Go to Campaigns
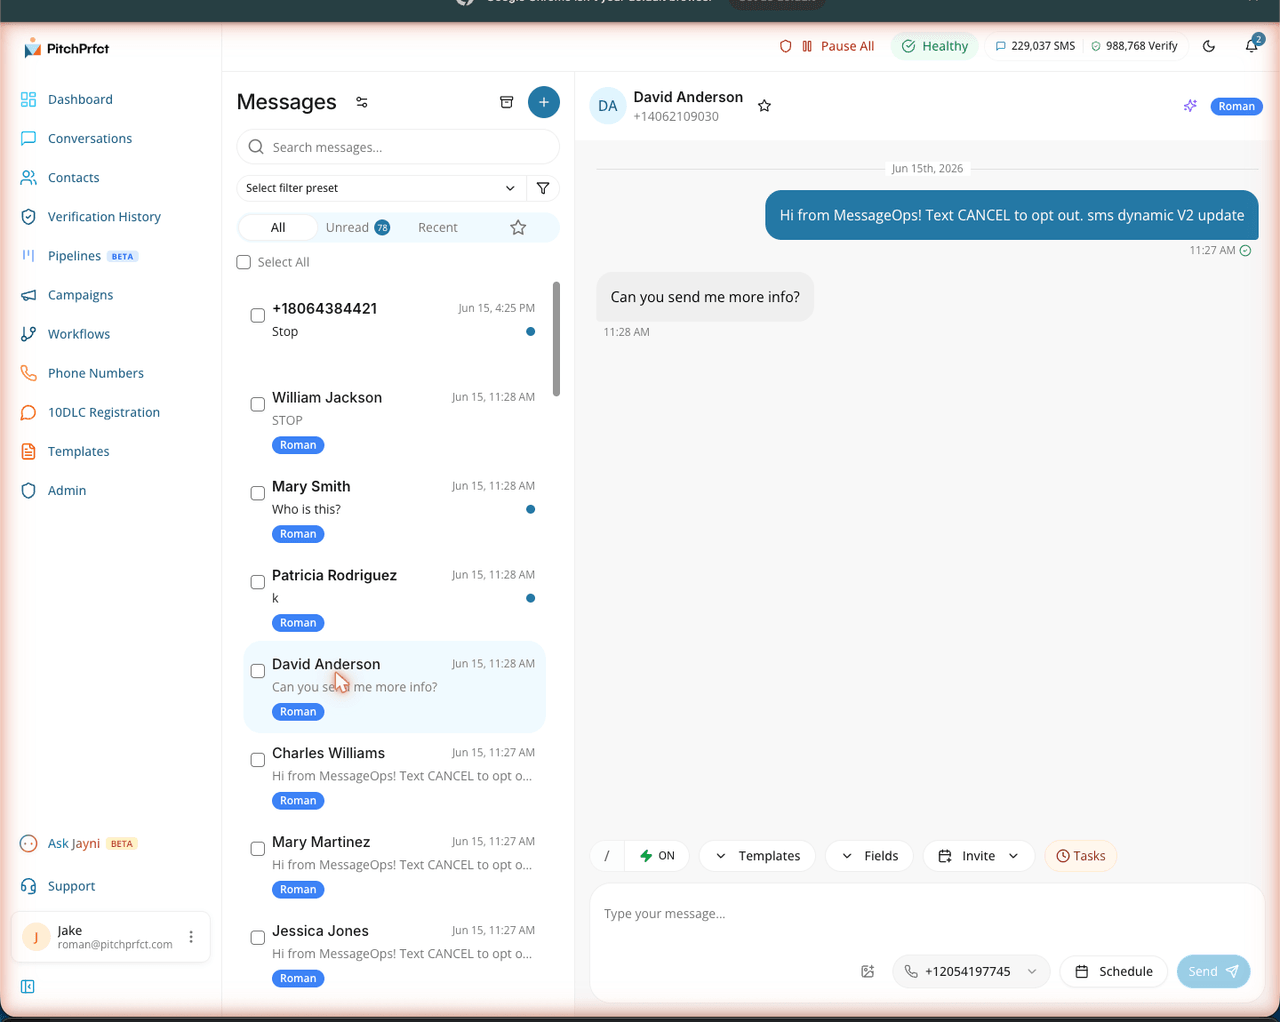The image size is (1280, 1022). click(80, 294)
